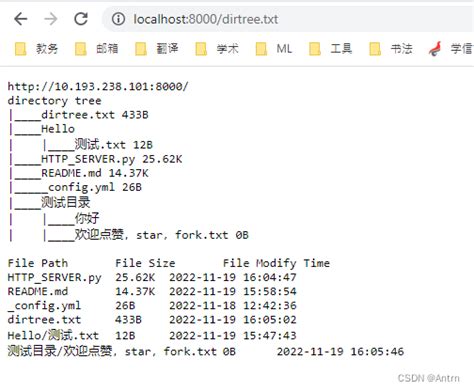
Task: Go forward with the forward arrow
Action: tap(51, 19)
